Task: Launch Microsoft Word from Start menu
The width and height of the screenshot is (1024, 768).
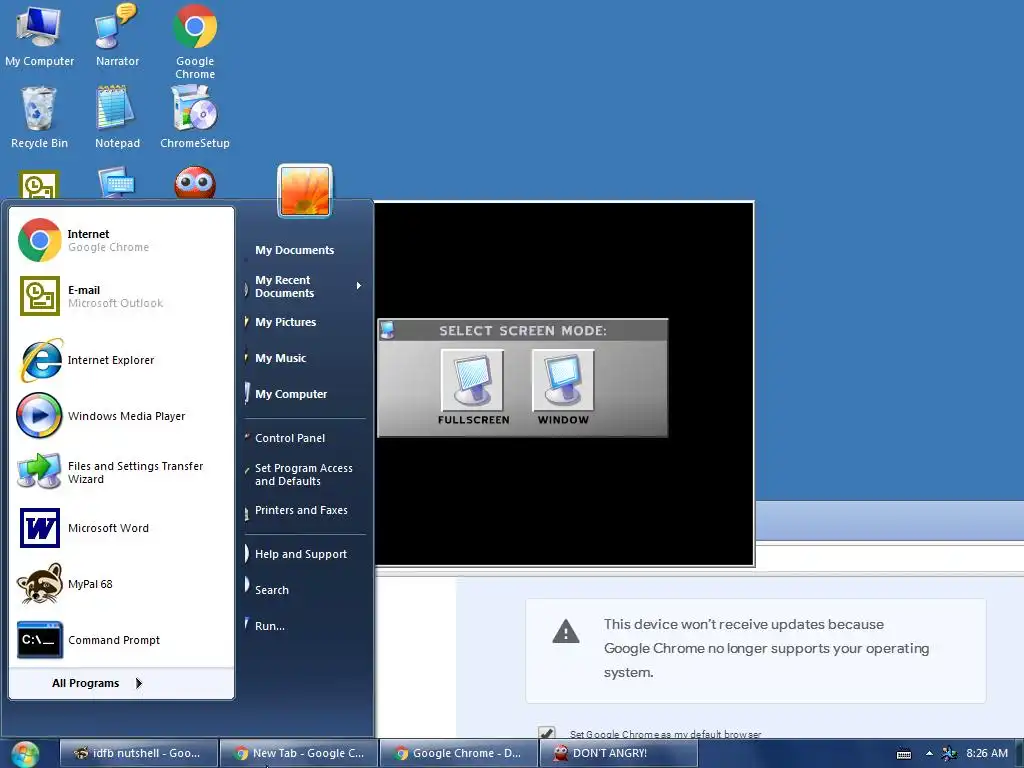Action: tap(121, 528)
